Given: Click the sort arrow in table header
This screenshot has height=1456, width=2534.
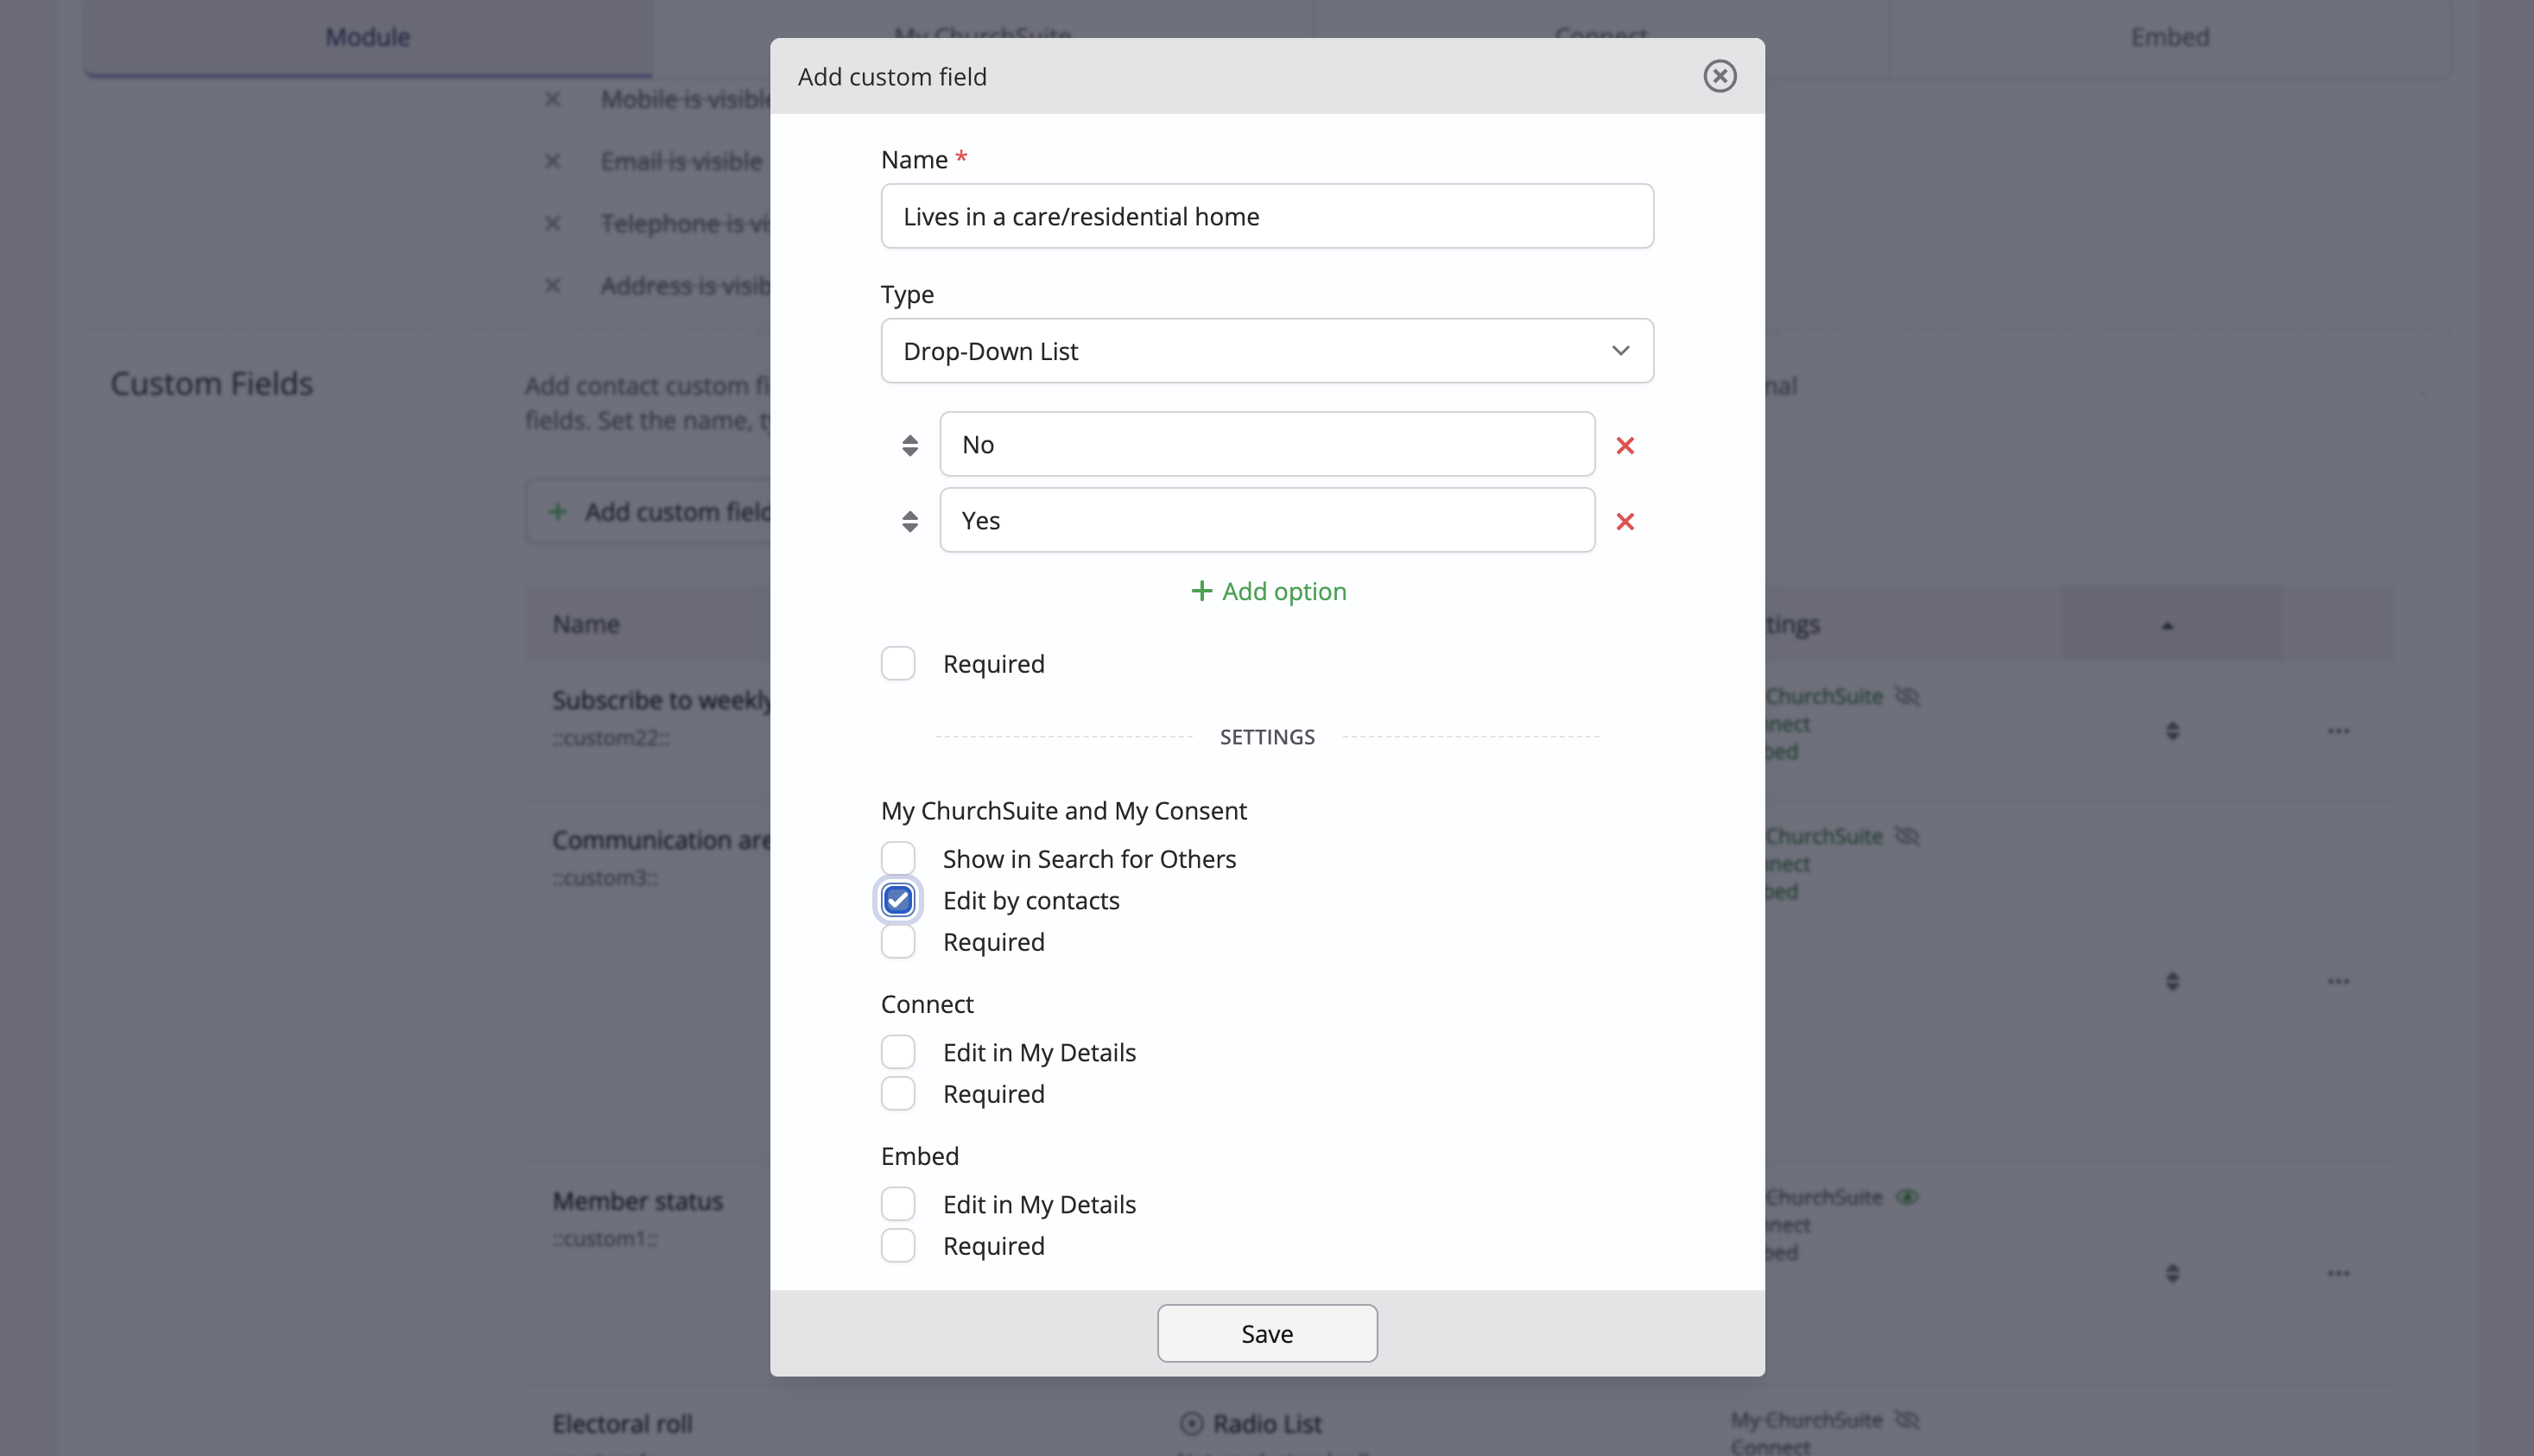Looking at the screenshot, I should pyautogui.click(x=2167, y=626).
